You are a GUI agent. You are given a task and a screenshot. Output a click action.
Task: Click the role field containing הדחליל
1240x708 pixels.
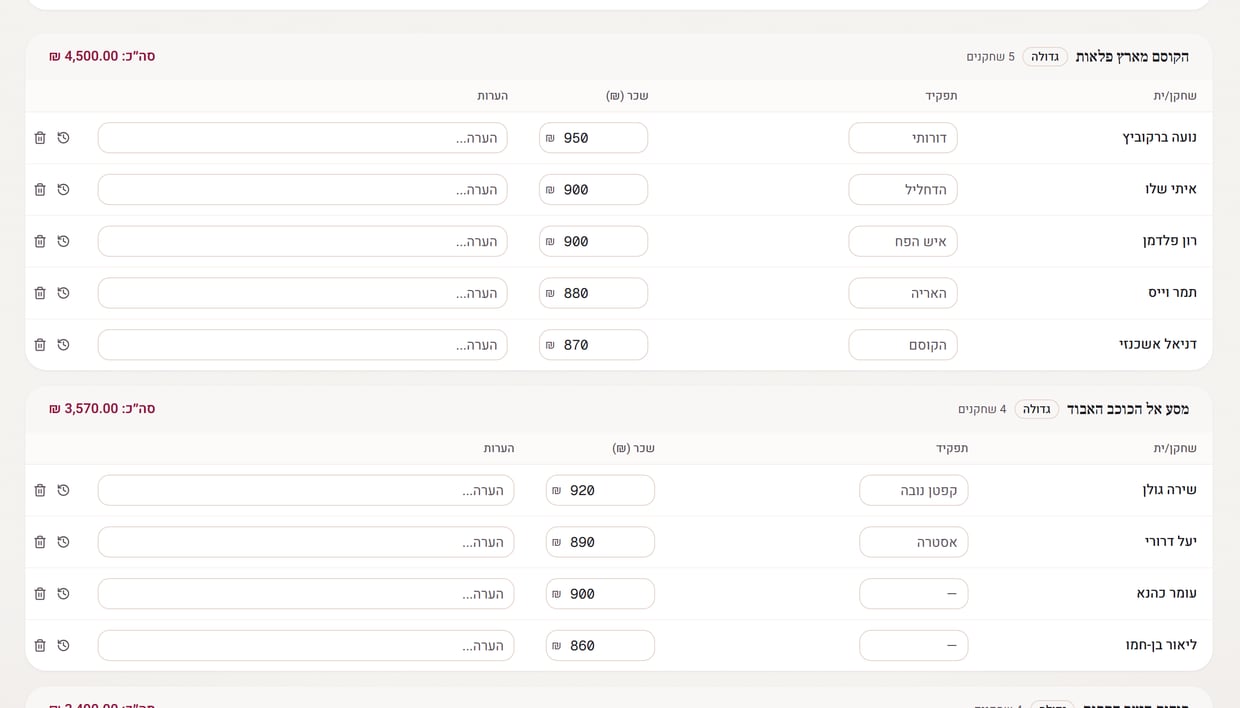pos(903,190)
